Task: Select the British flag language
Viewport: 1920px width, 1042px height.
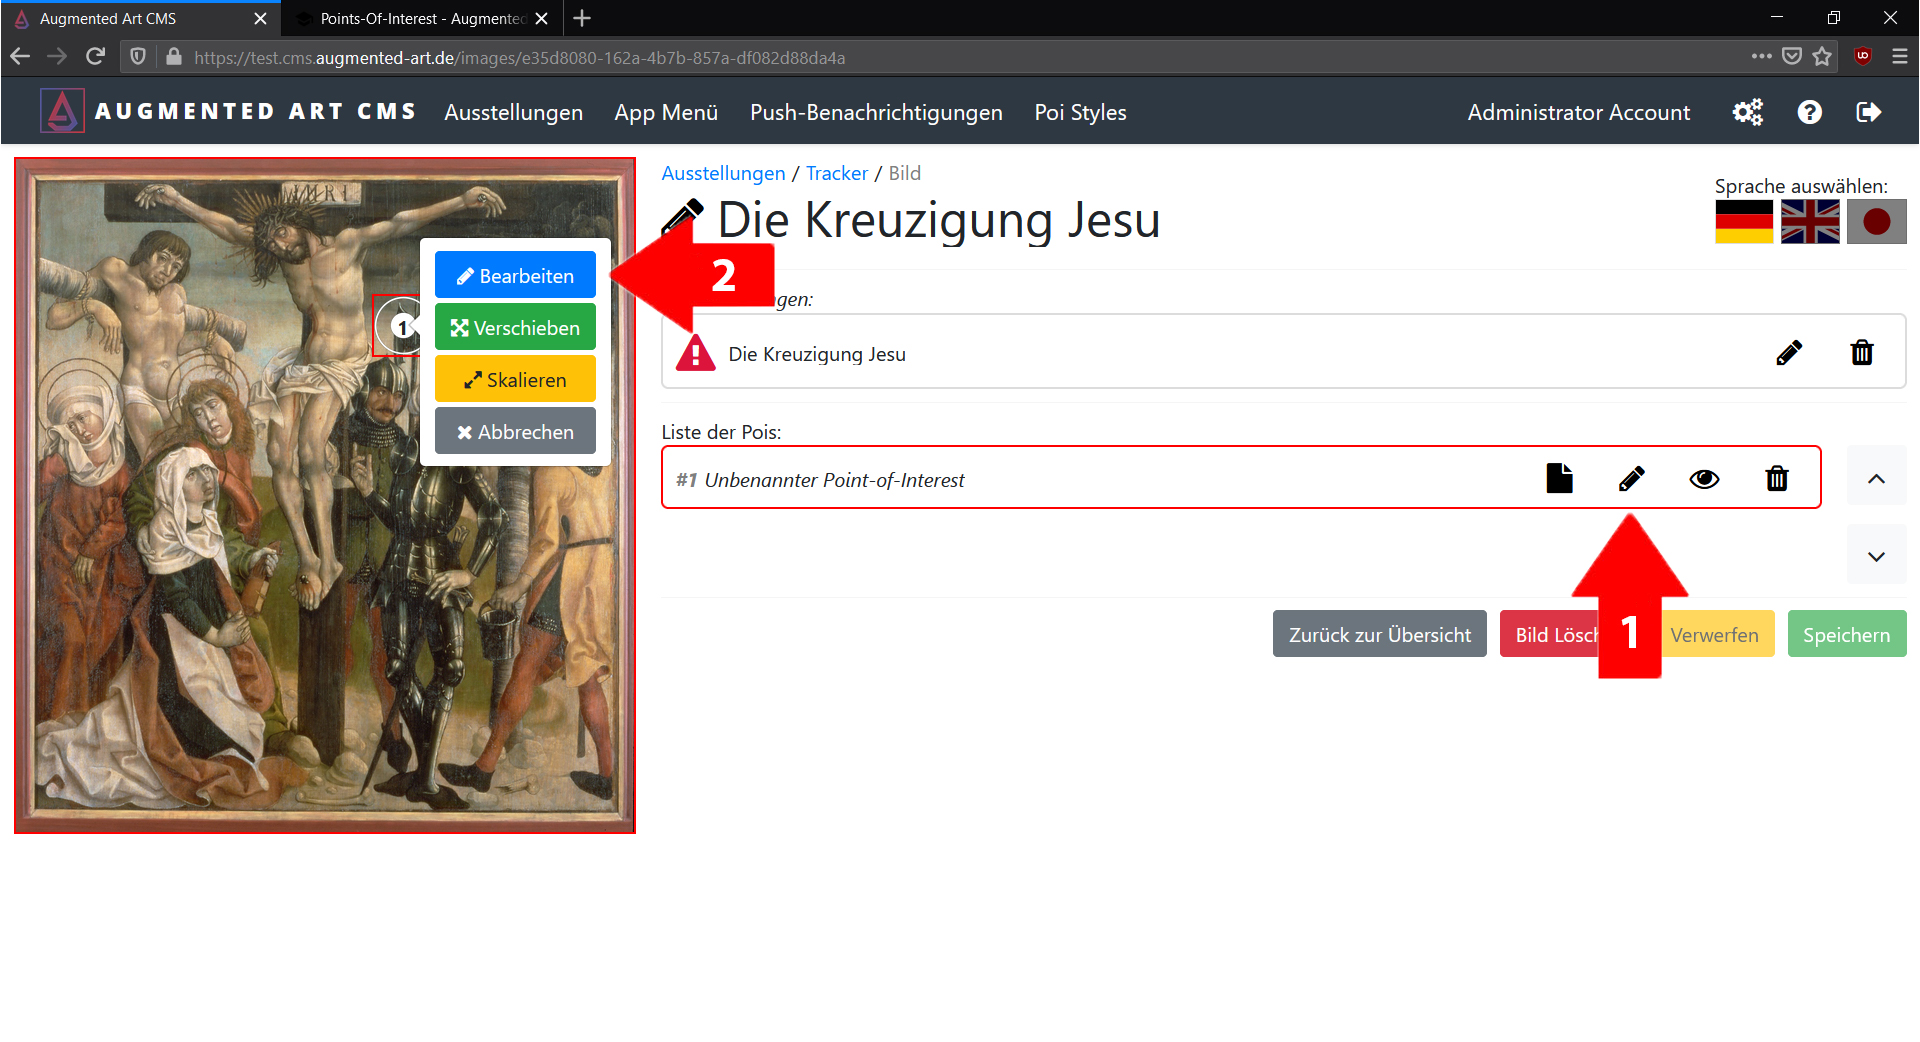Action: point(1810,221)
